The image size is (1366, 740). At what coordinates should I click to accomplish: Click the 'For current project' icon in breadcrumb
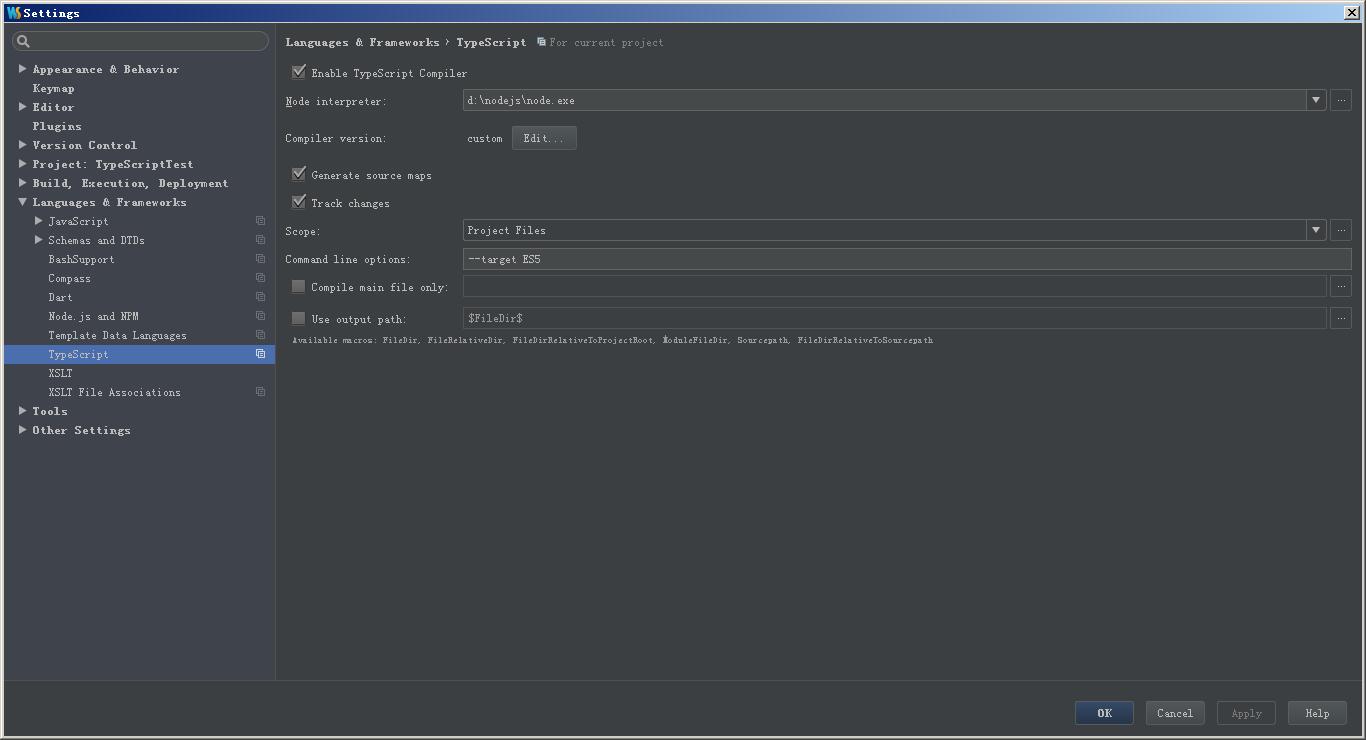(x=541, y=42)
